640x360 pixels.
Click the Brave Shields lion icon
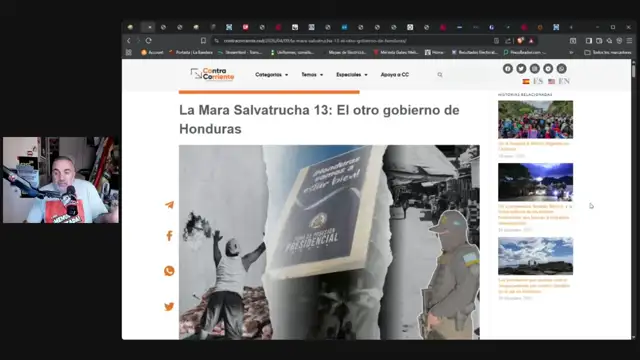pos(520,41)
